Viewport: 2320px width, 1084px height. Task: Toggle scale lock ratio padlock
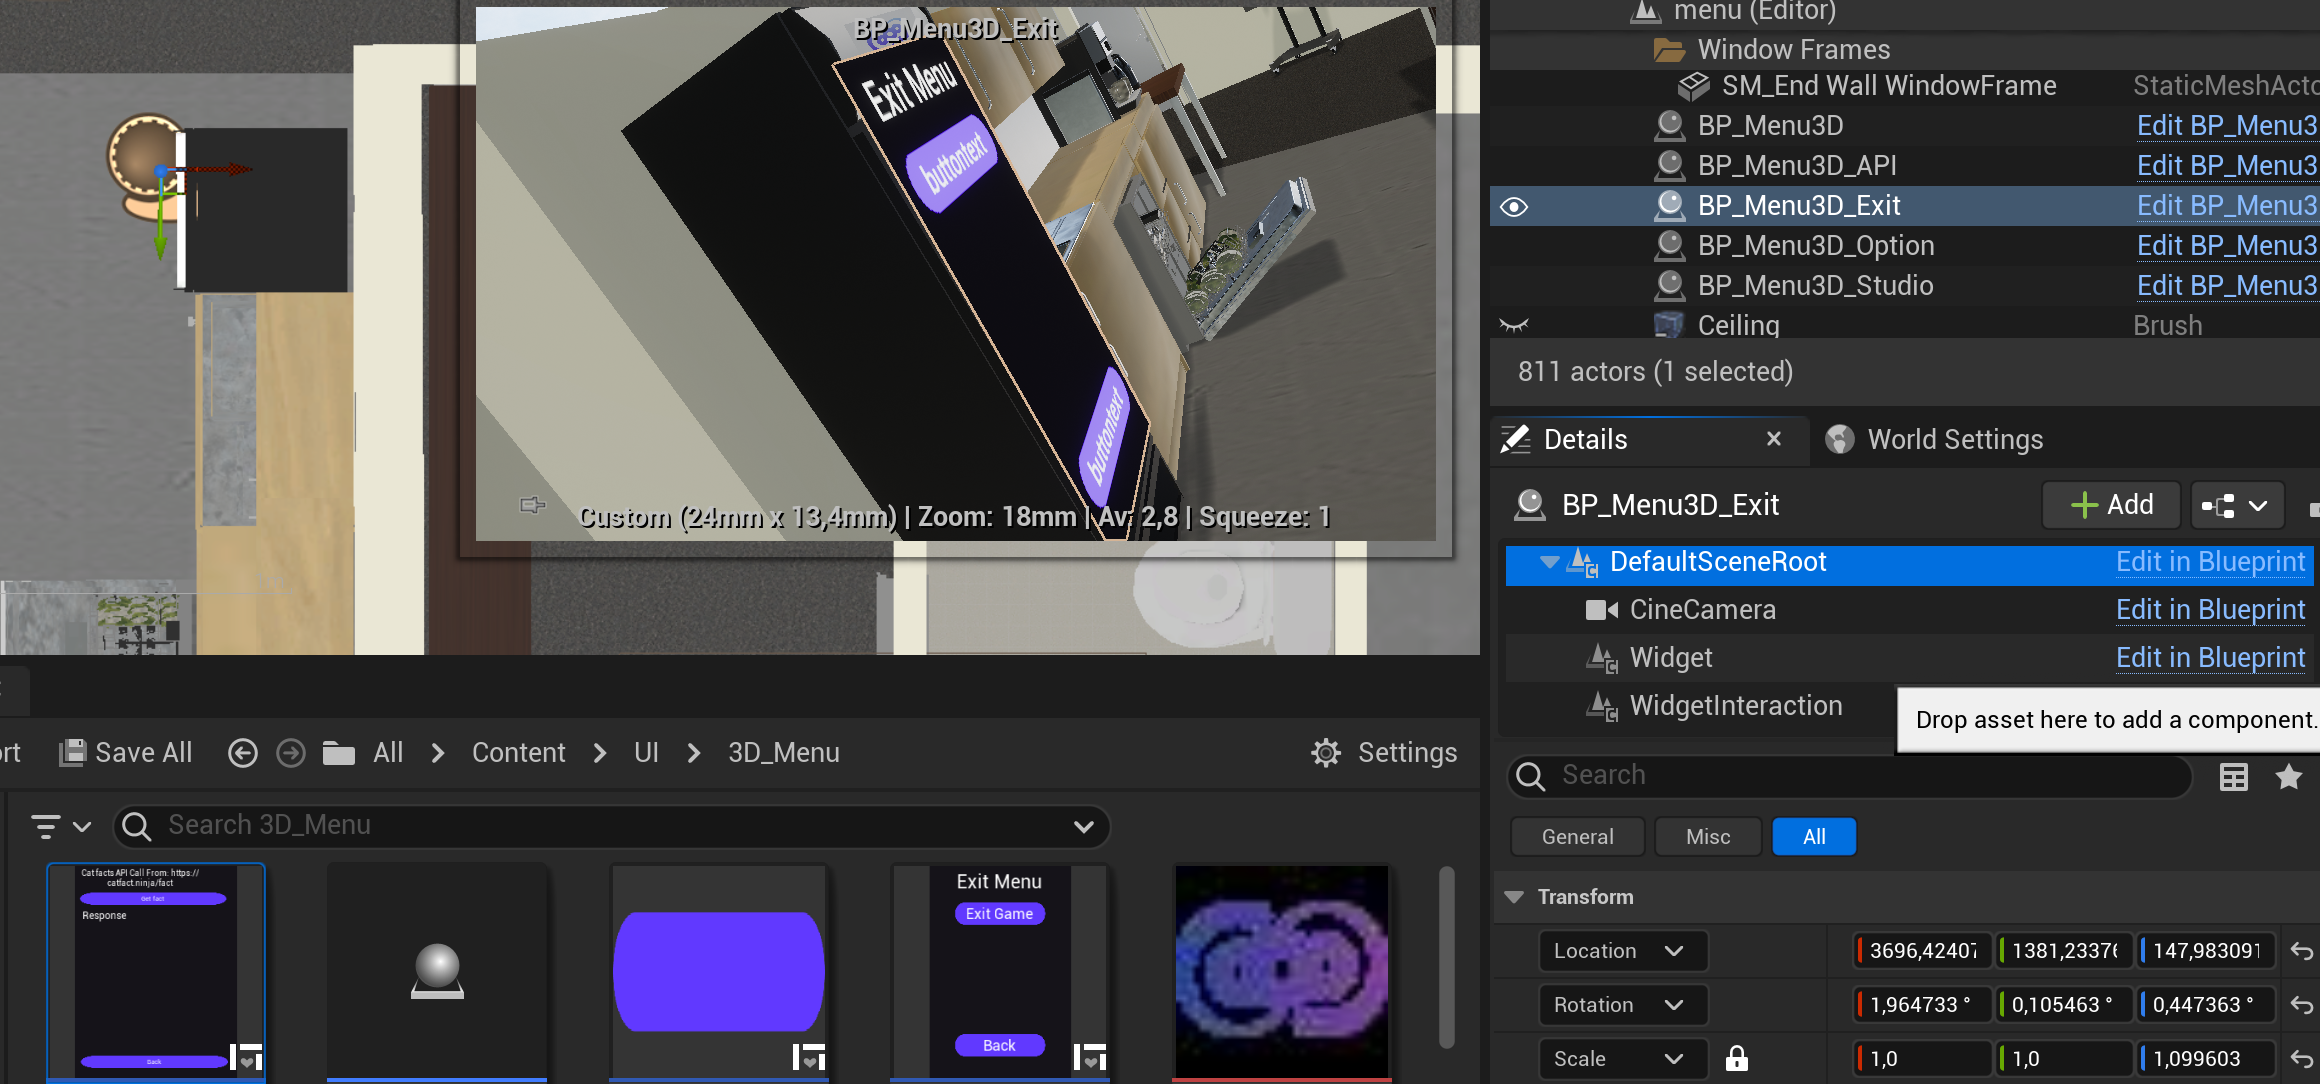tap(1737, 1059)
